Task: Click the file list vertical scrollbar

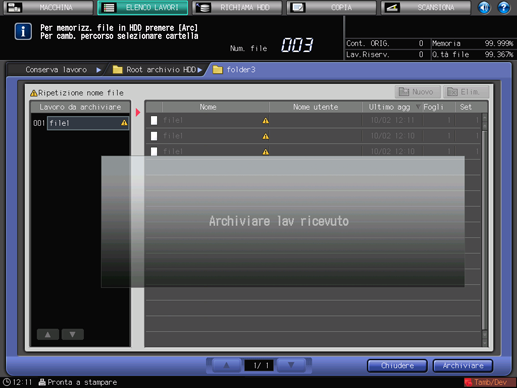Action: 485,230
